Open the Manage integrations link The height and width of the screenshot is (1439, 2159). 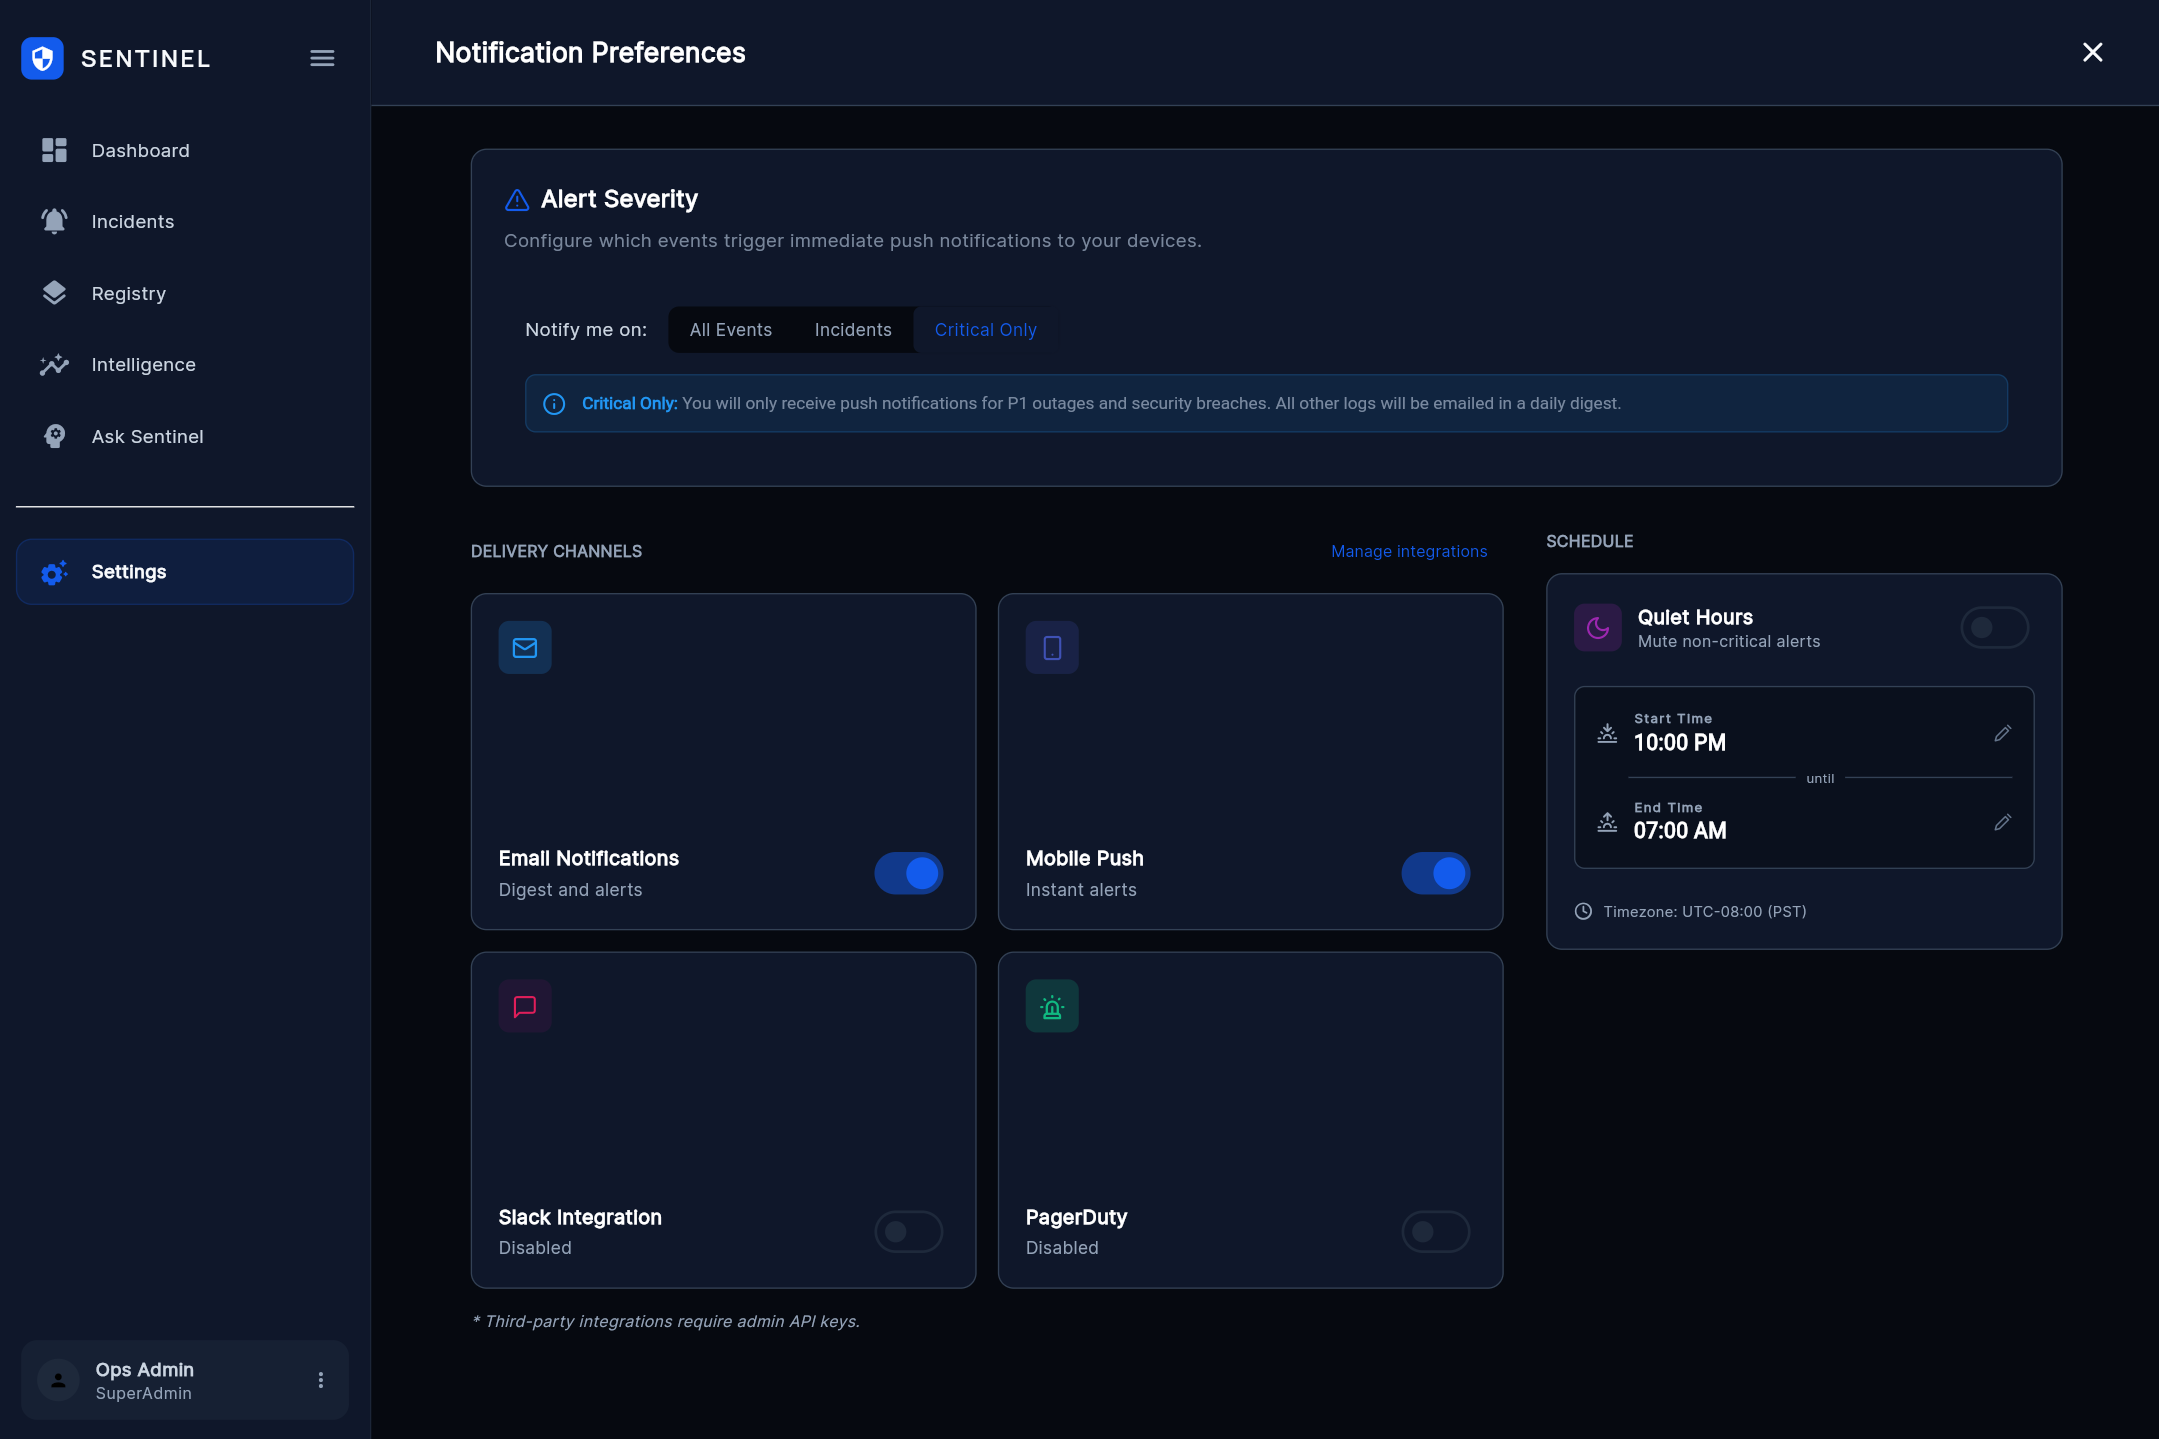click(x=1408, y=551)
